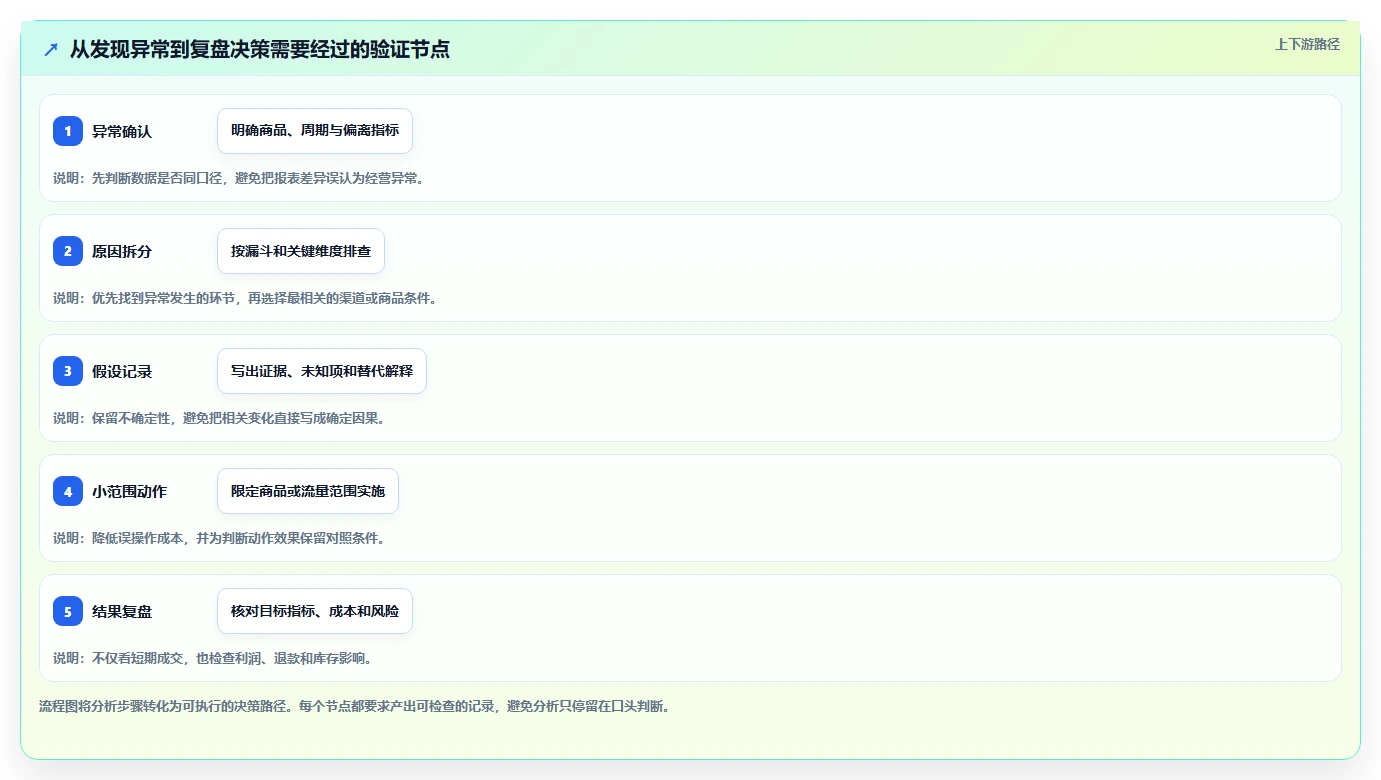Click the heading 从发现异常到复盘决策需要经过的验证节点
The height and width of the screenshot is (780, 1381).
[260, 49]
